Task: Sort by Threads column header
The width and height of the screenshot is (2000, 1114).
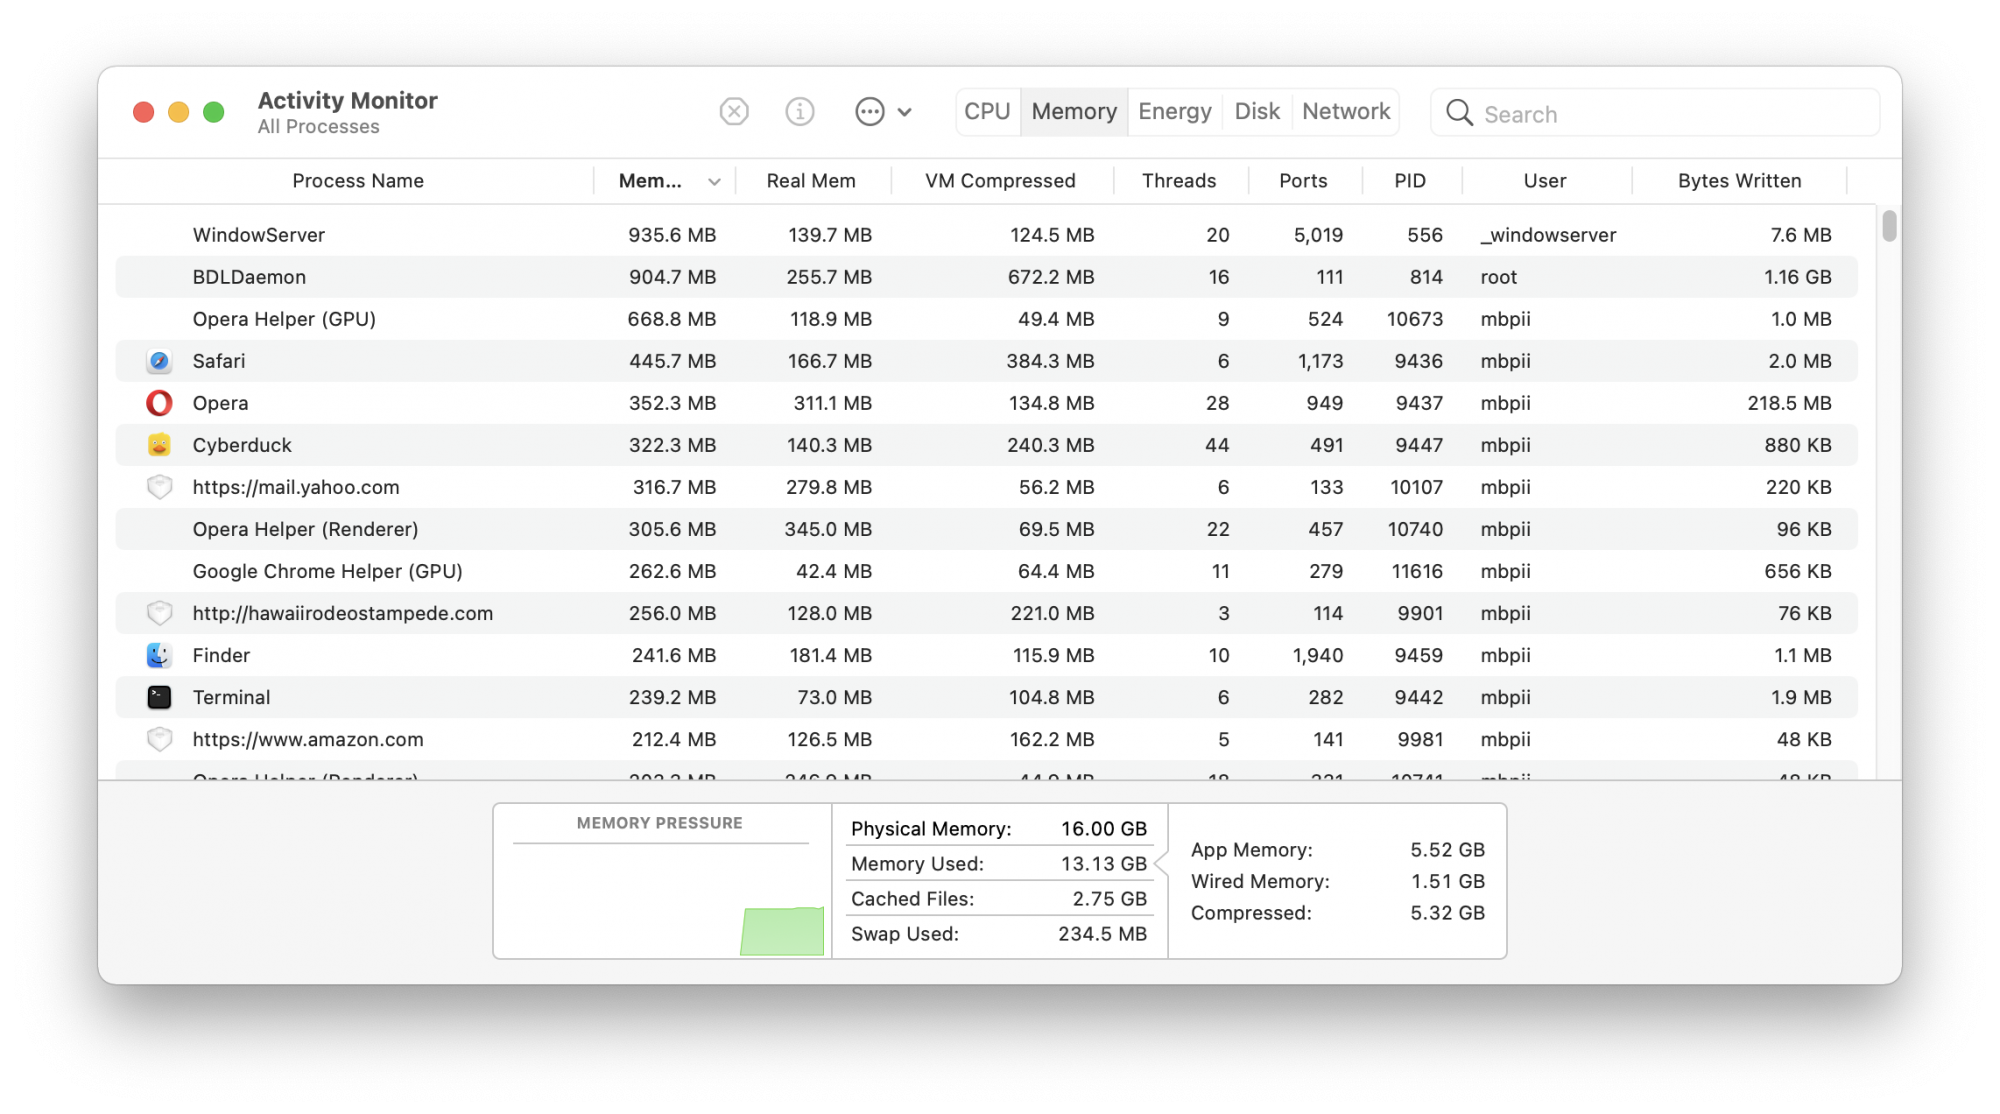Action: [1179, 181]
